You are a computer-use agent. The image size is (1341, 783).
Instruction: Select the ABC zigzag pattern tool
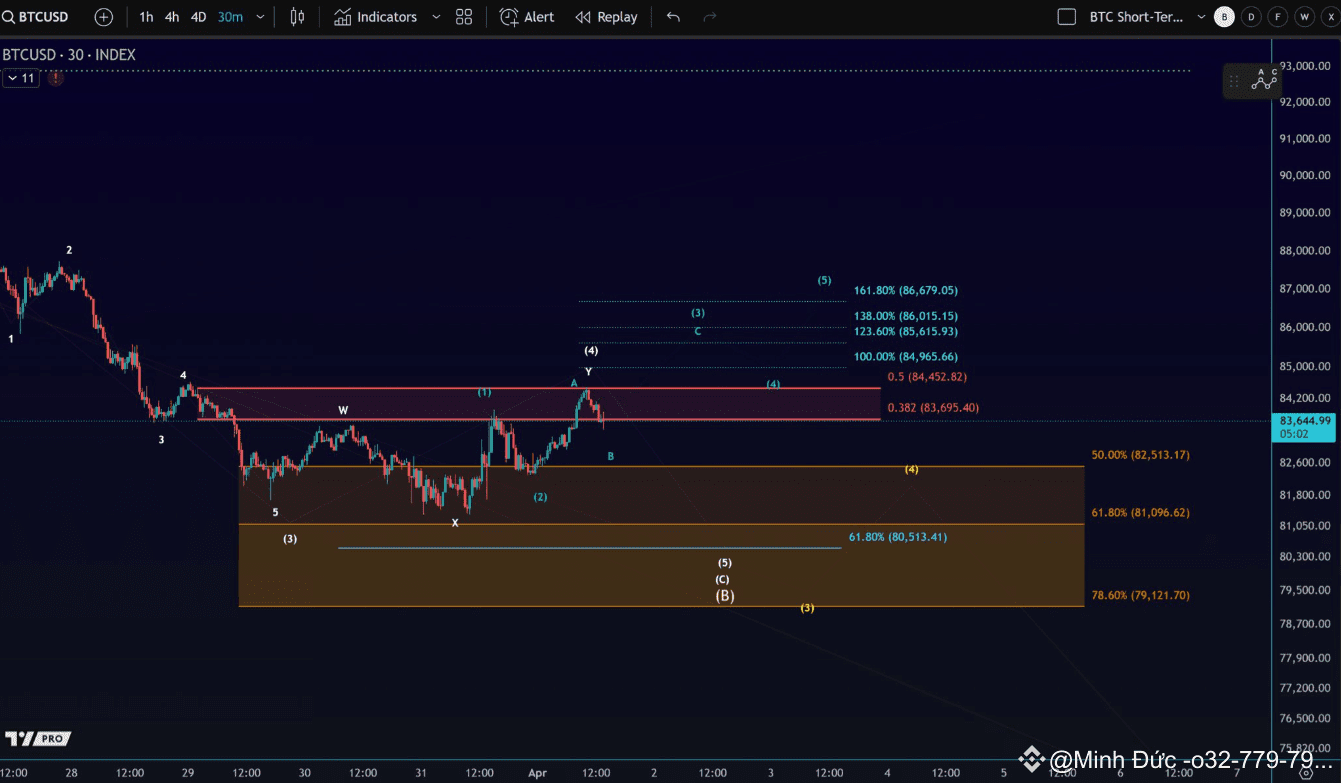[x=1266, y=80]
